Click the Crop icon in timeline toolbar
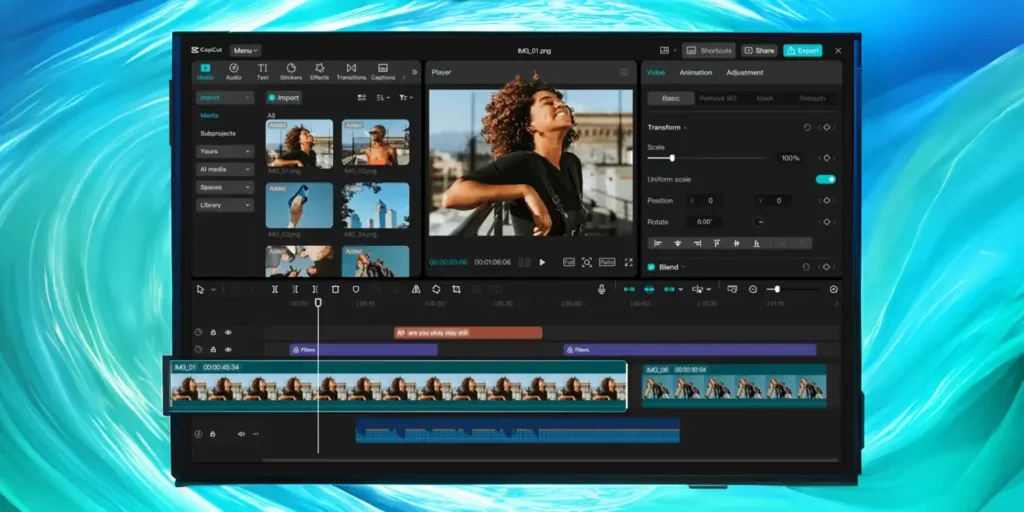1024x512 pixels. pos(456,289)
